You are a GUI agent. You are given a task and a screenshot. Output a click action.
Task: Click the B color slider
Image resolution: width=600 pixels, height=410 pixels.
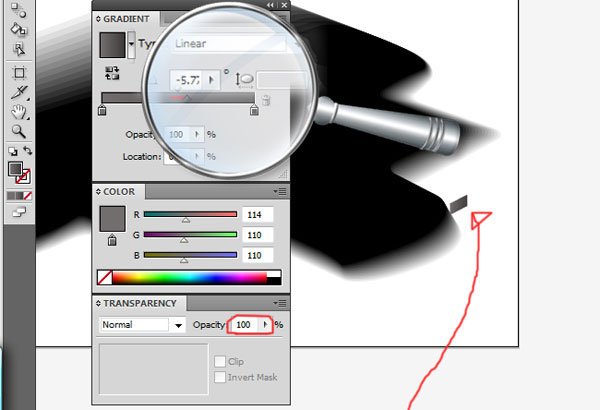pos(190,255)
